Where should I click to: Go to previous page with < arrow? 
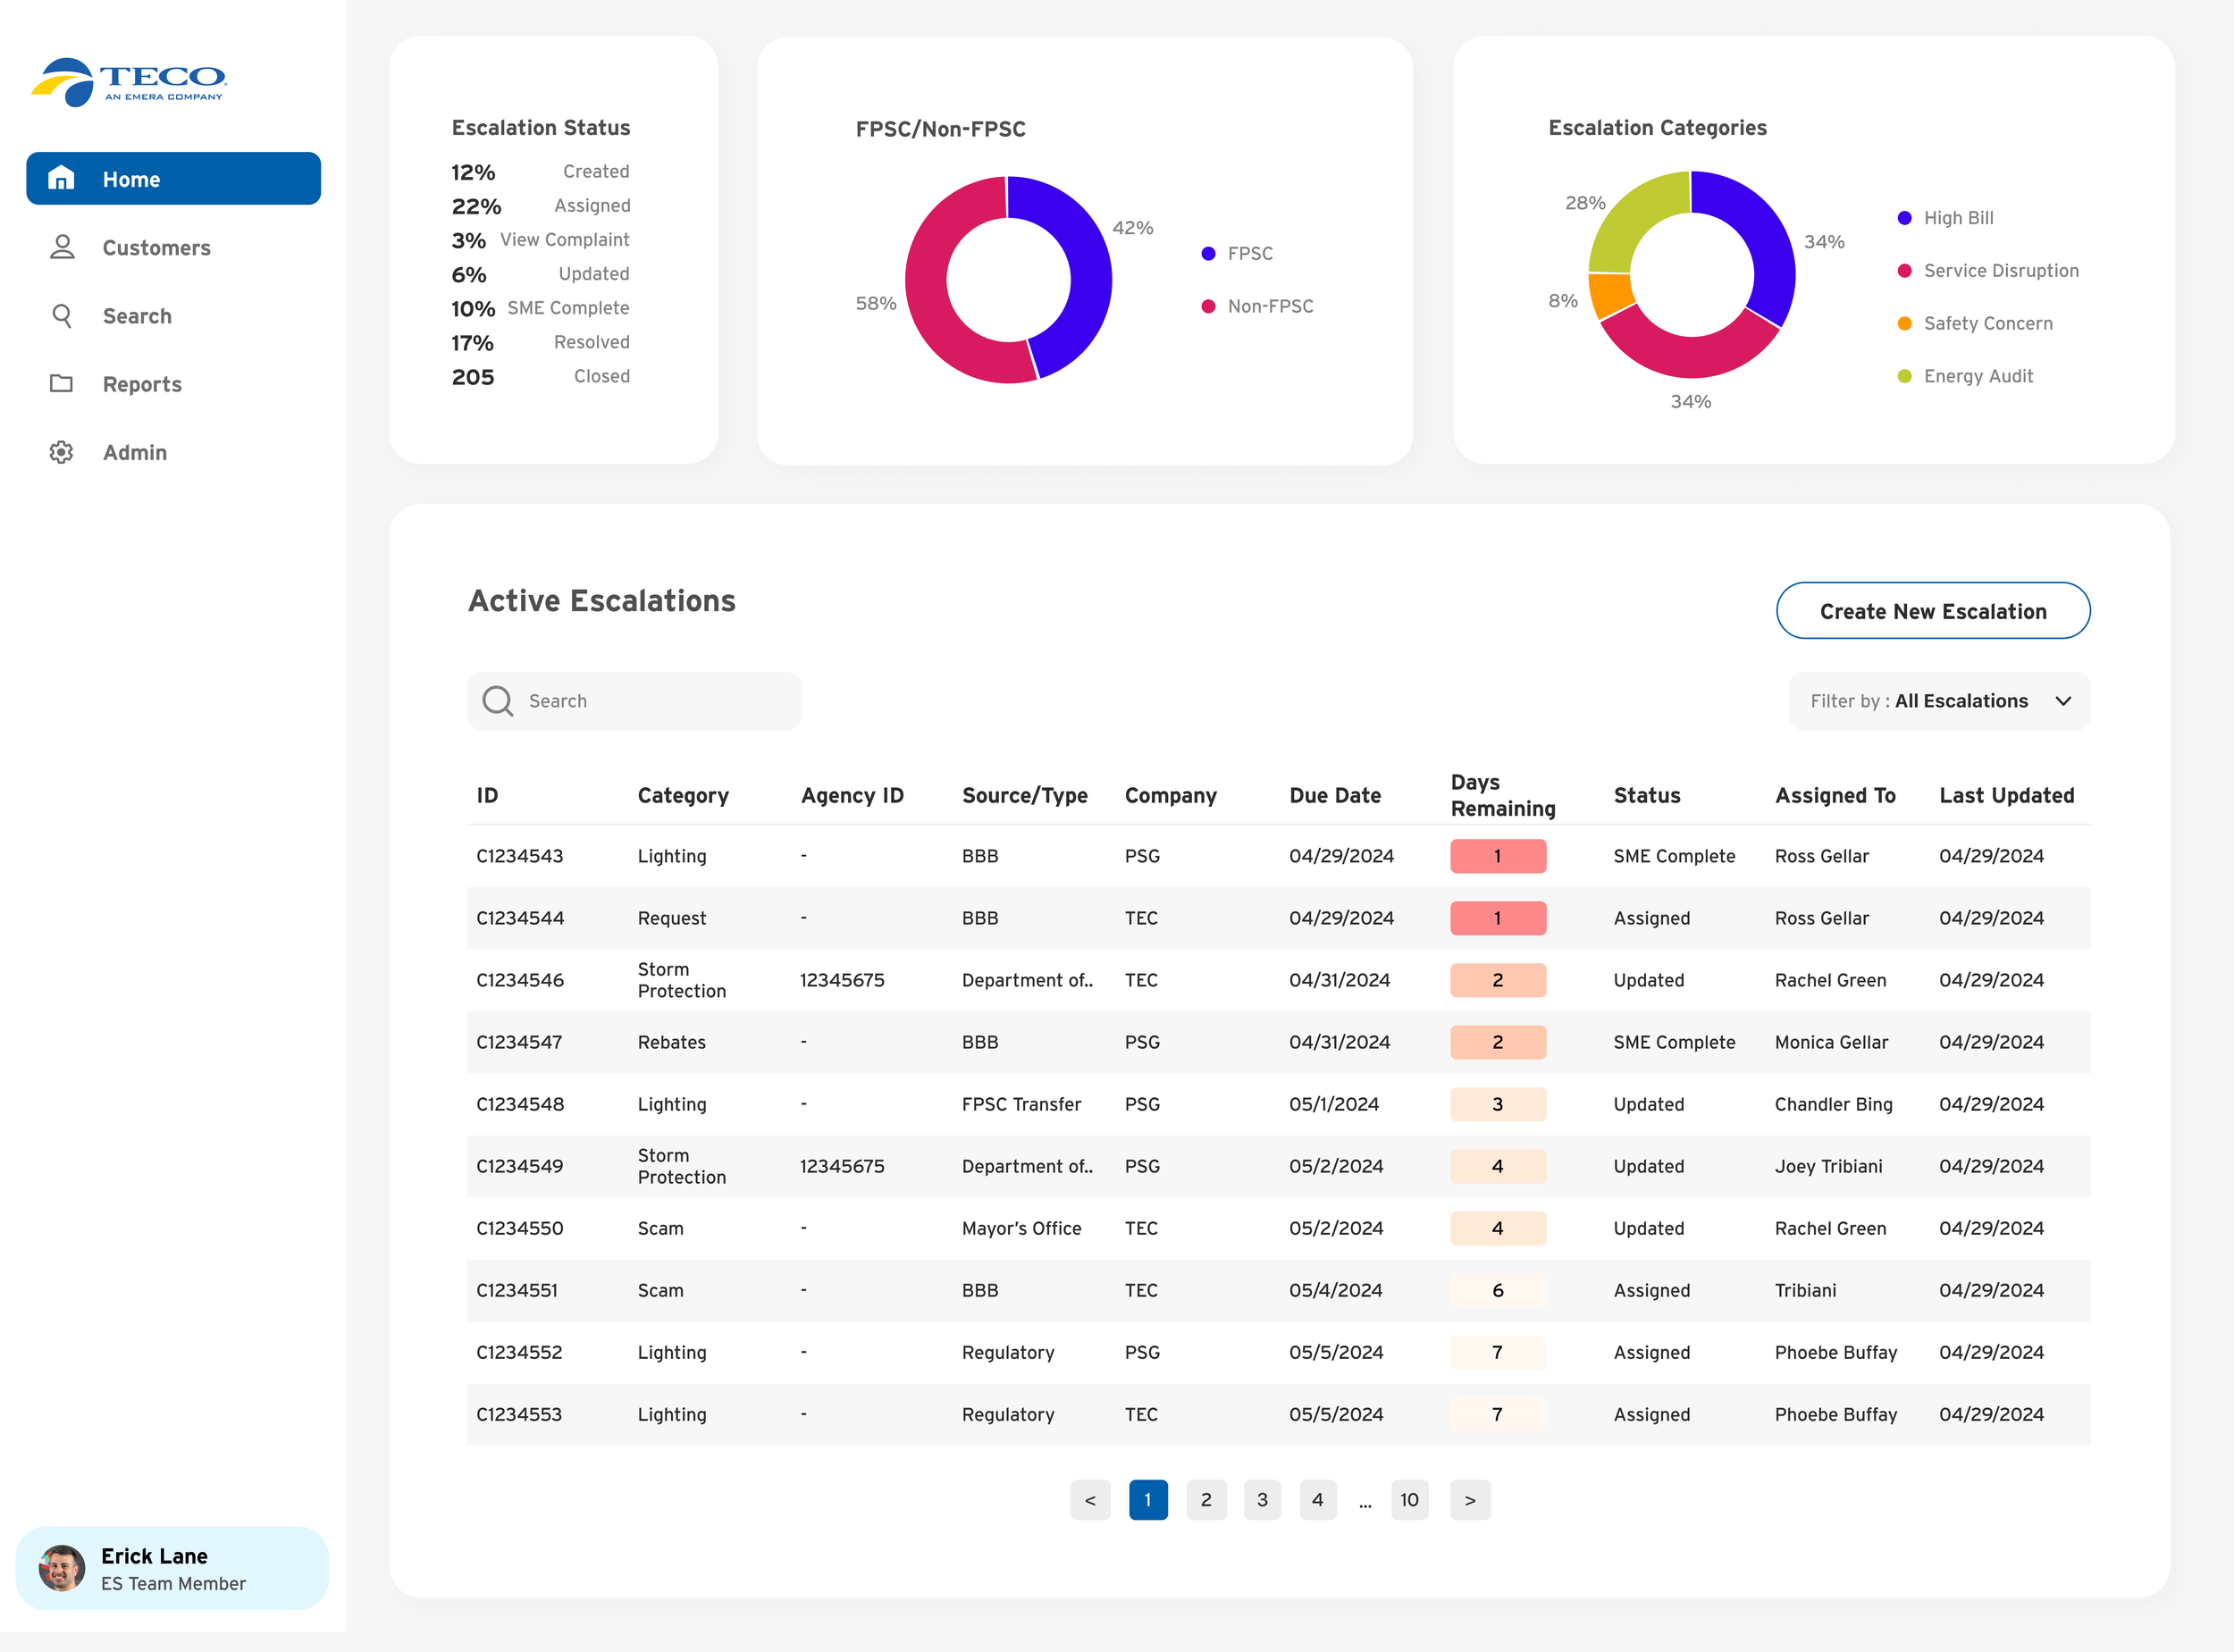click(1090, 1499)
